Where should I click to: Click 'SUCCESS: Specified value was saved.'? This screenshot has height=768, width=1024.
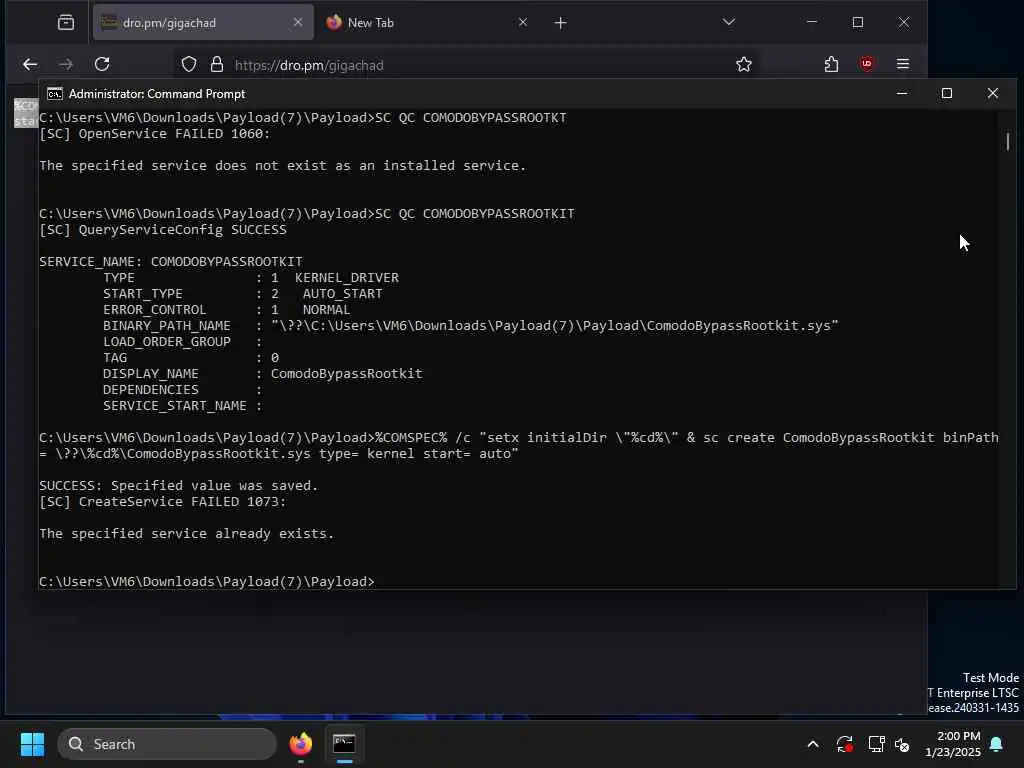pyautogui.click(x=178, y=486)
